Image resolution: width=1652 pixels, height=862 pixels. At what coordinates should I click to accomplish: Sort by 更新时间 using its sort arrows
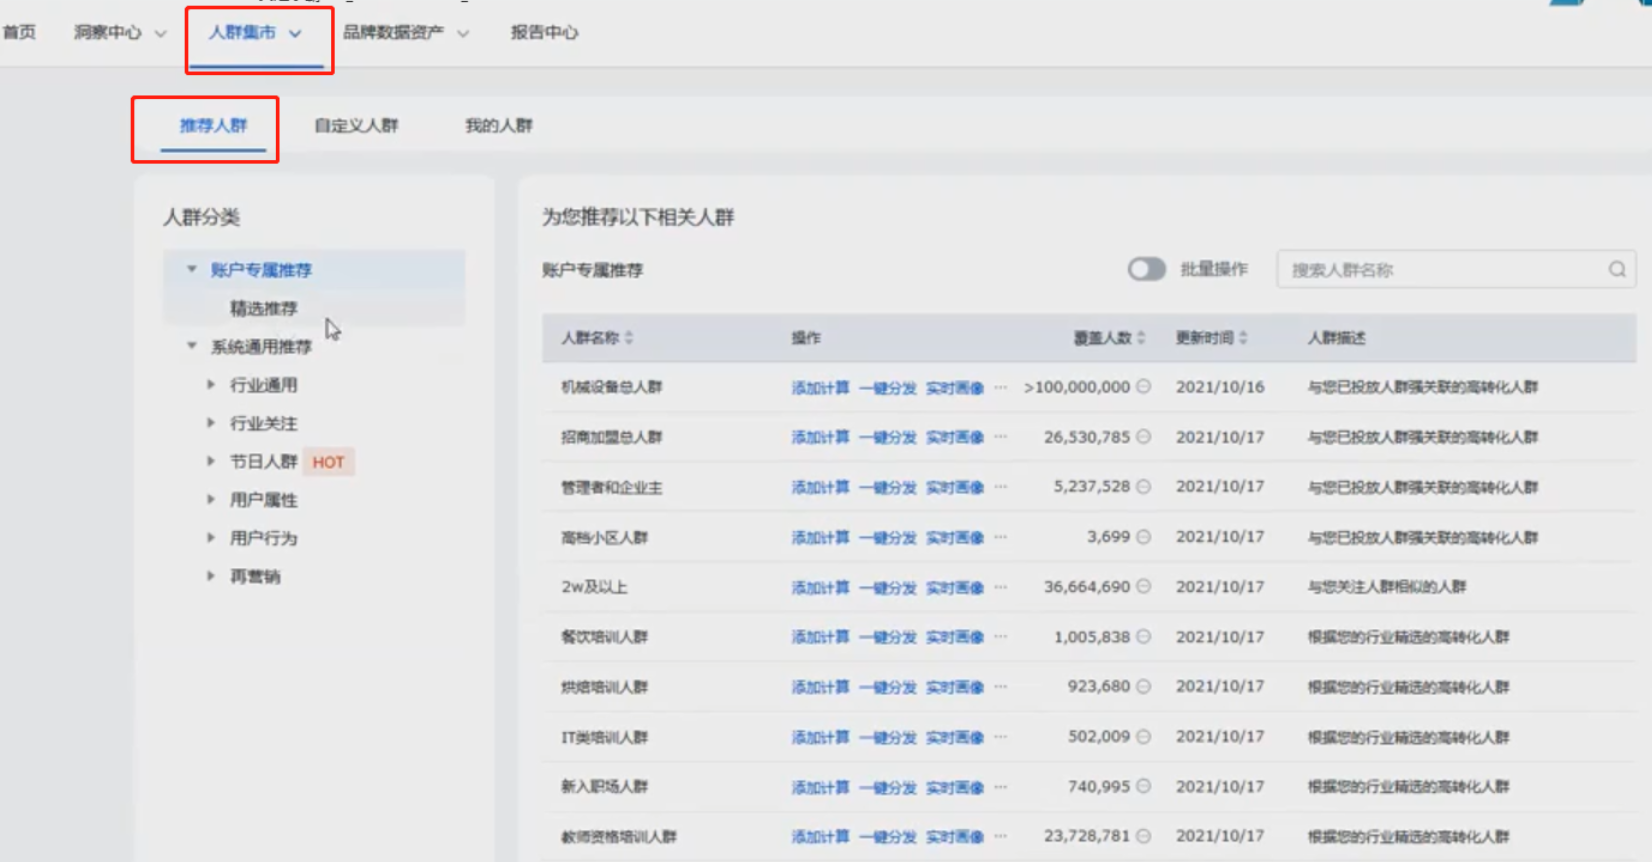(1243, 338)
